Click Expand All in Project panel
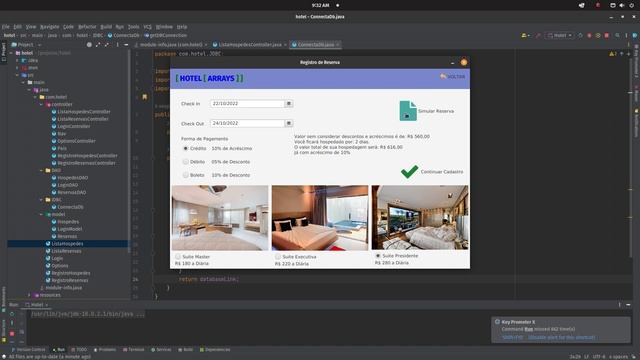The height and width of the screenshot is (360, 640). [x=98, y=44]
